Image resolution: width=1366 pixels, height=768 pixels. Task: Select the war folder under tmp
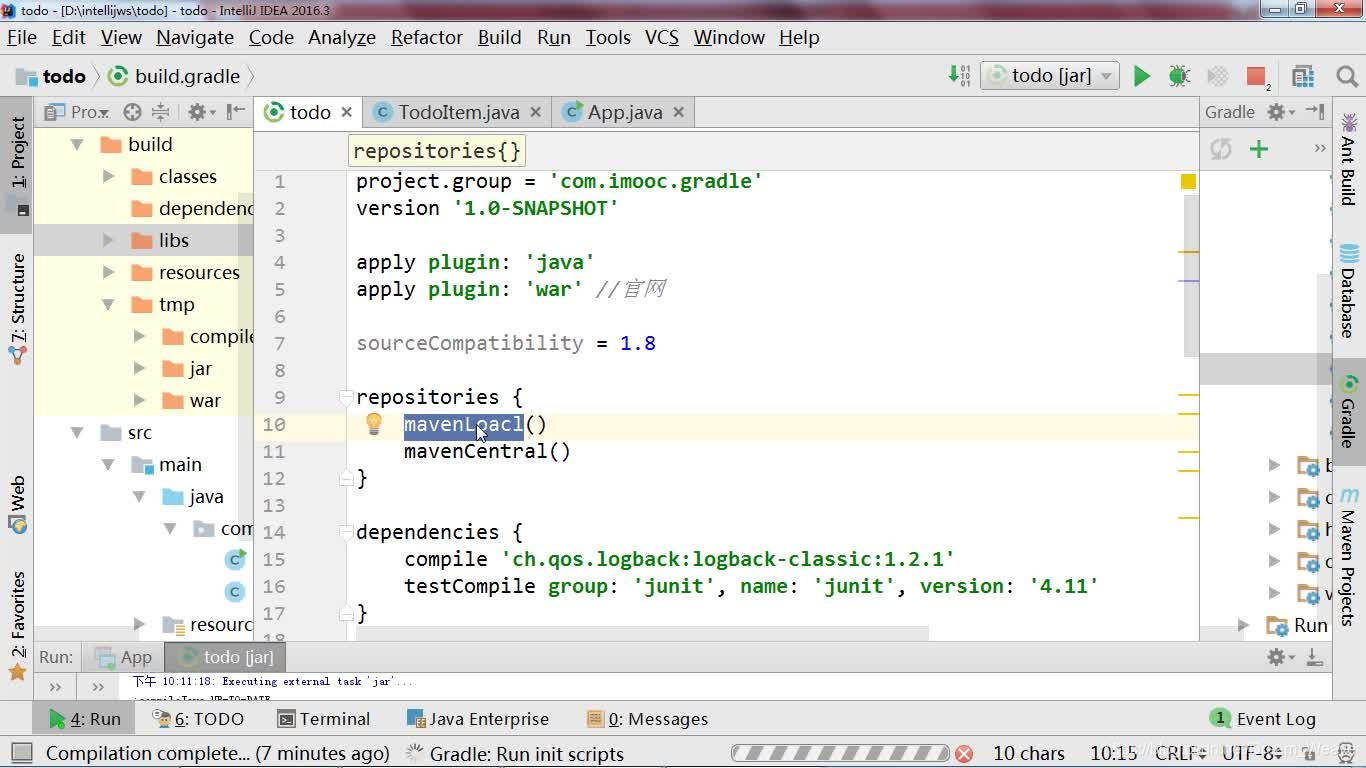(205, 401)
